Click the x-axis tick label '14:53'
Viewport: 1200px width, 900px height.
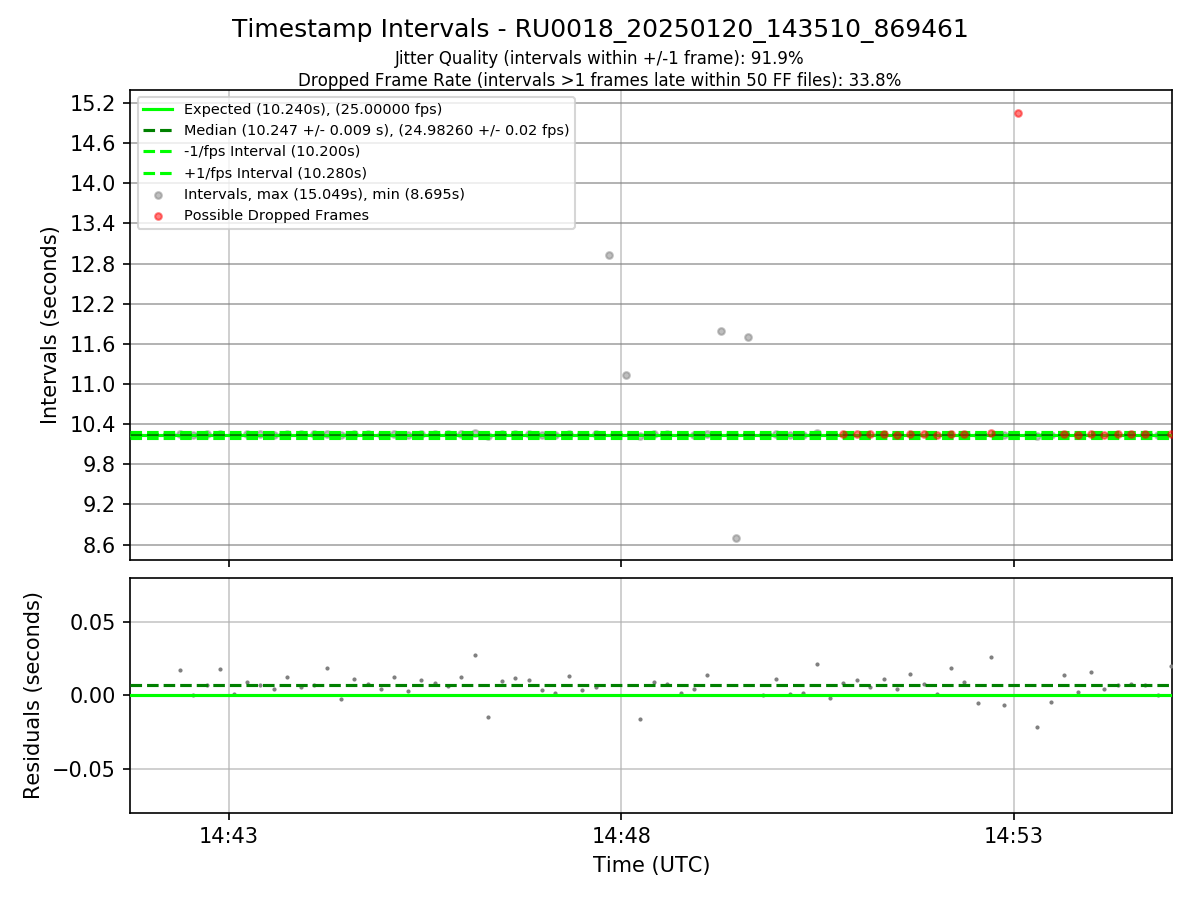pos(1014,837)
